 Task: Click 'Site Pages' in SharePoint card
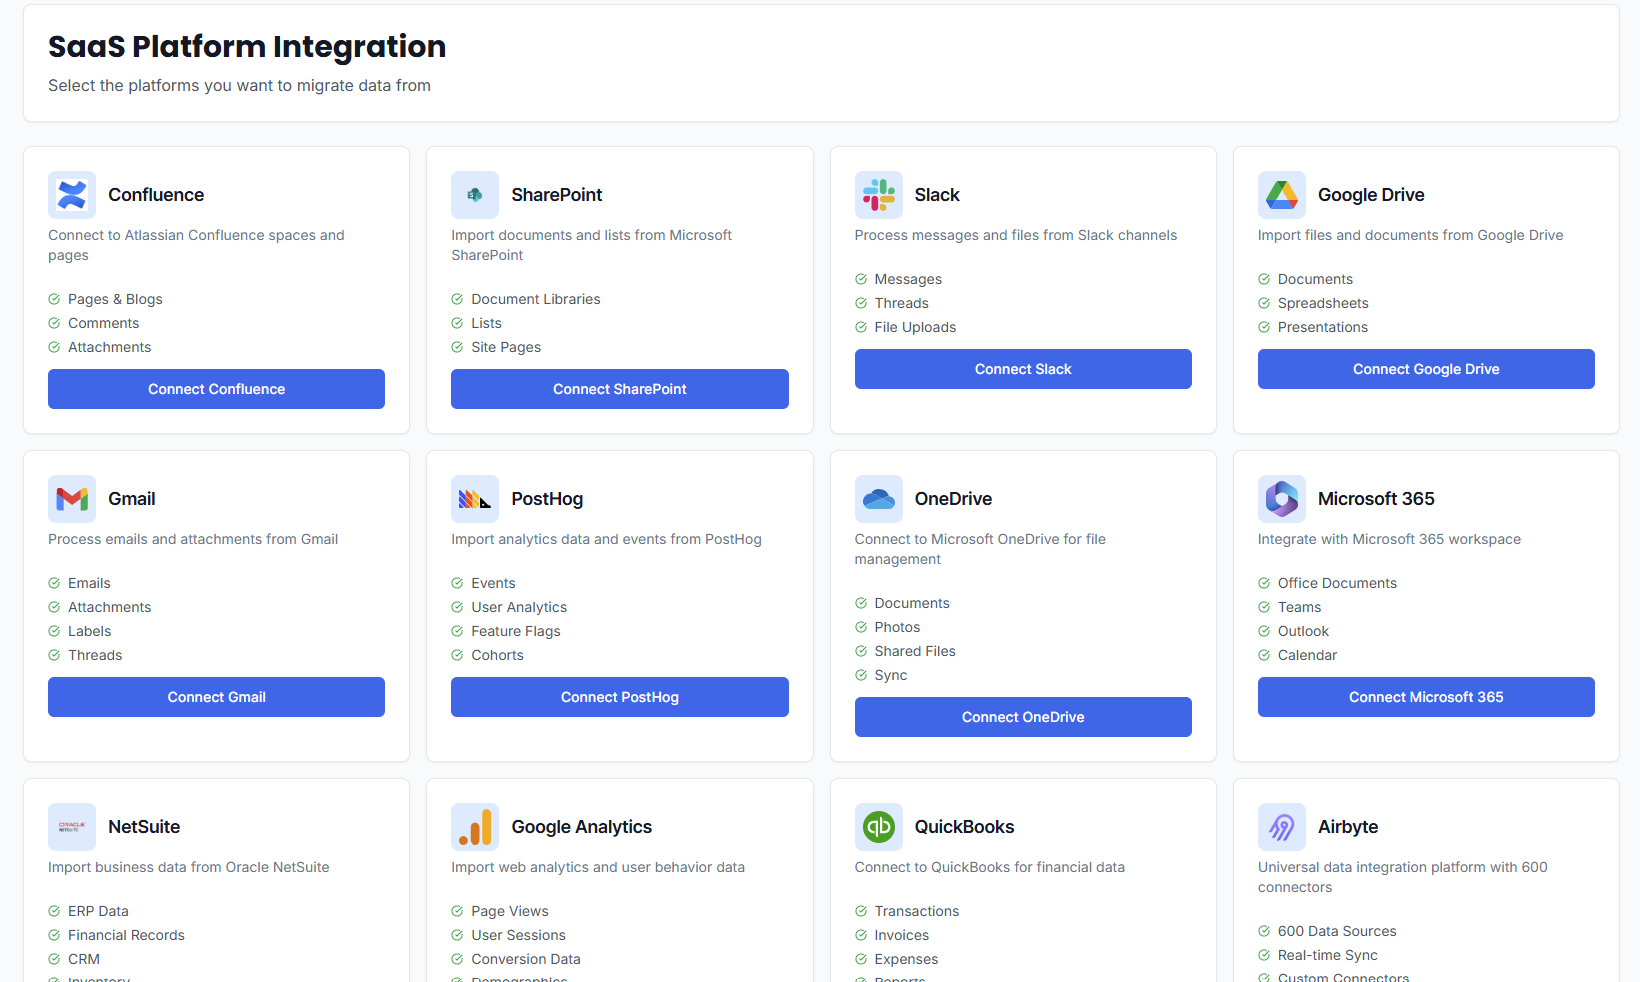click(506, 347)
